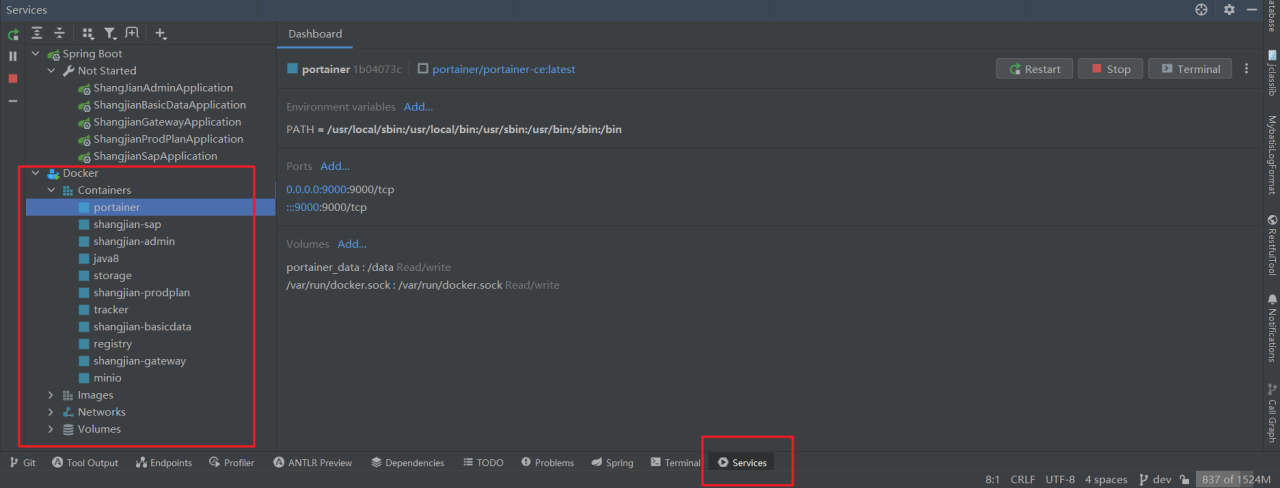Click the Expand All icon in Services toolbar
This screenshot has width=1280, height=488.
tap(37, 34)
